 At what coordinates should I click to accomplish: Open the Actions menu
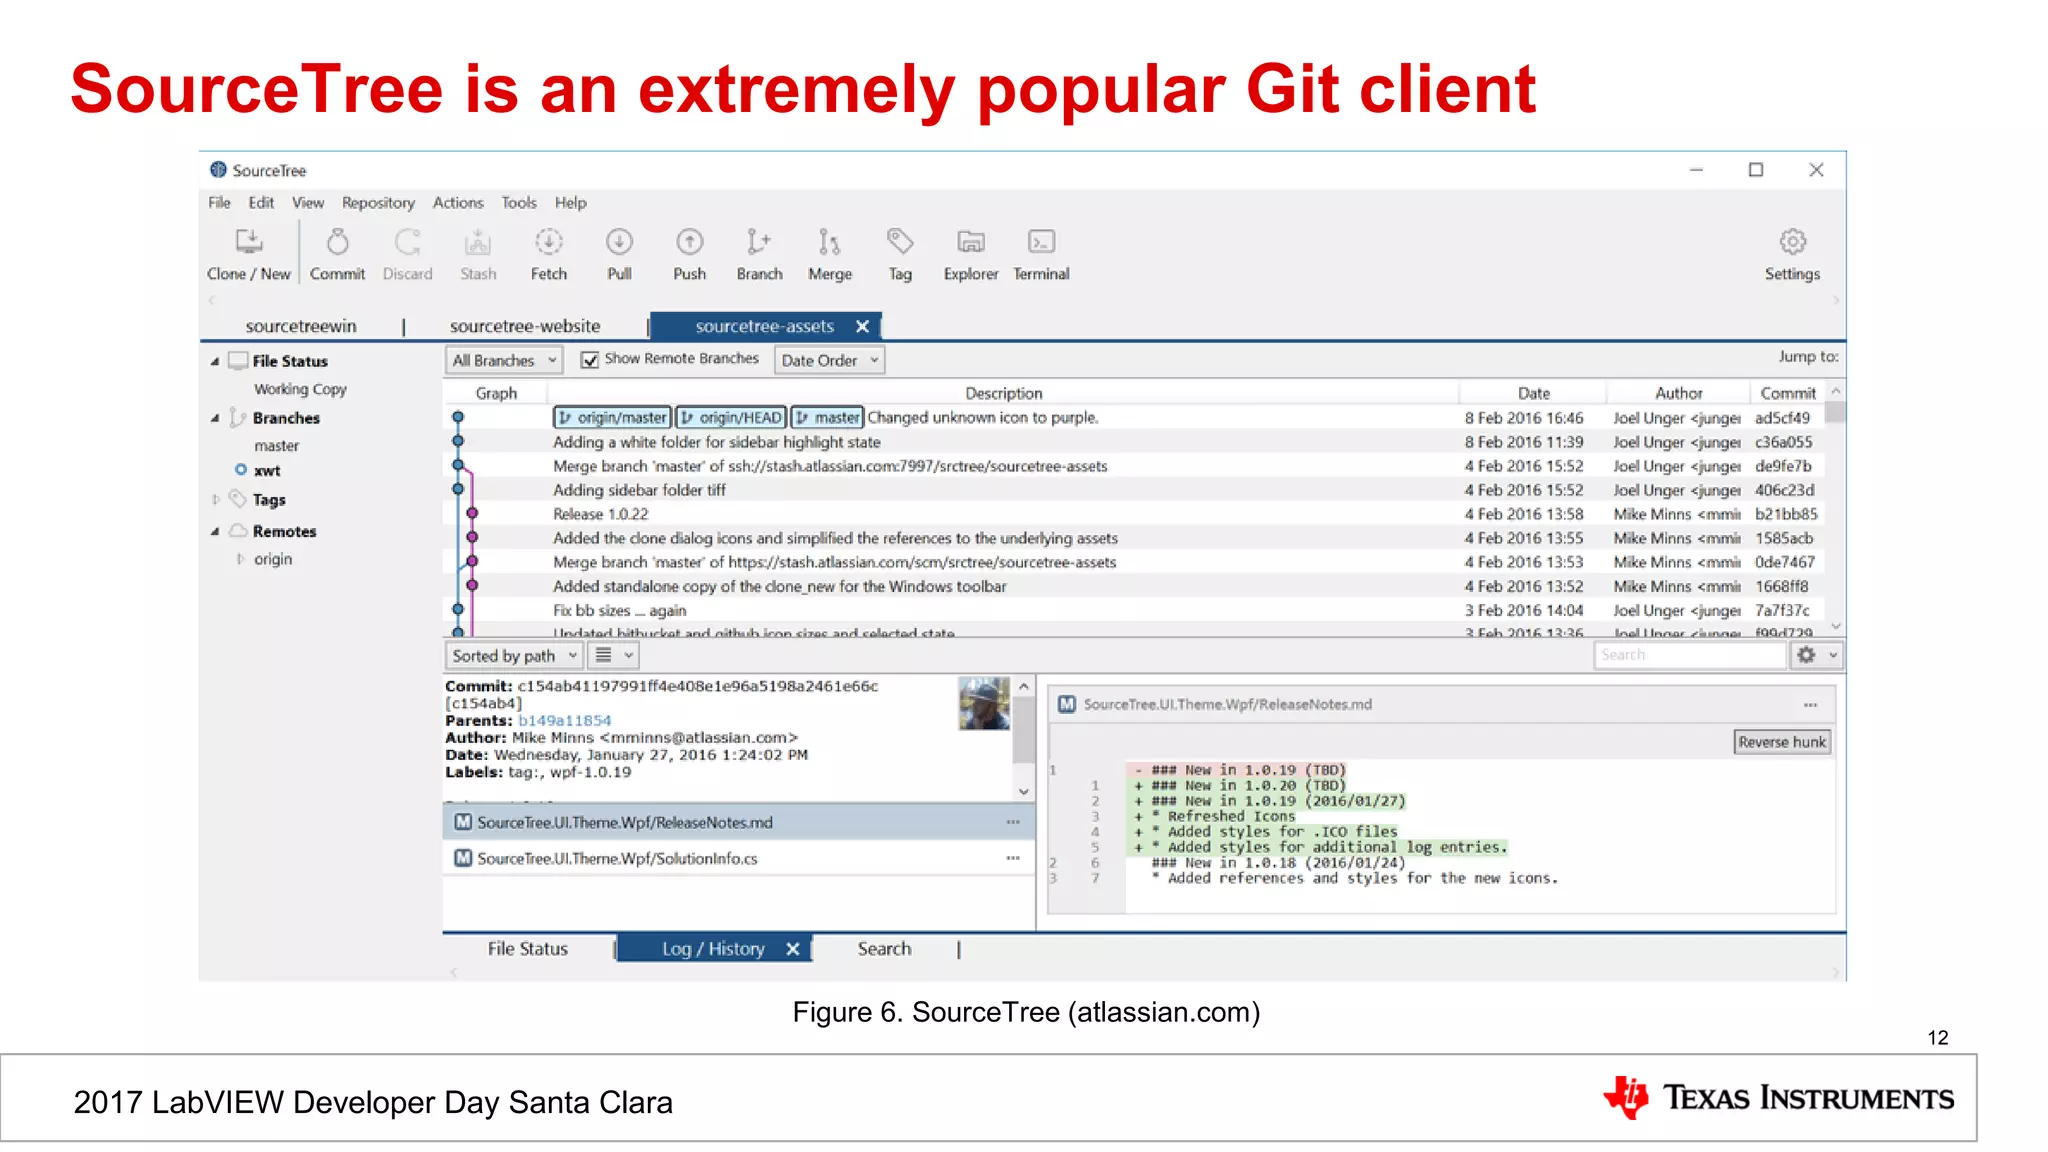point(458,203)
